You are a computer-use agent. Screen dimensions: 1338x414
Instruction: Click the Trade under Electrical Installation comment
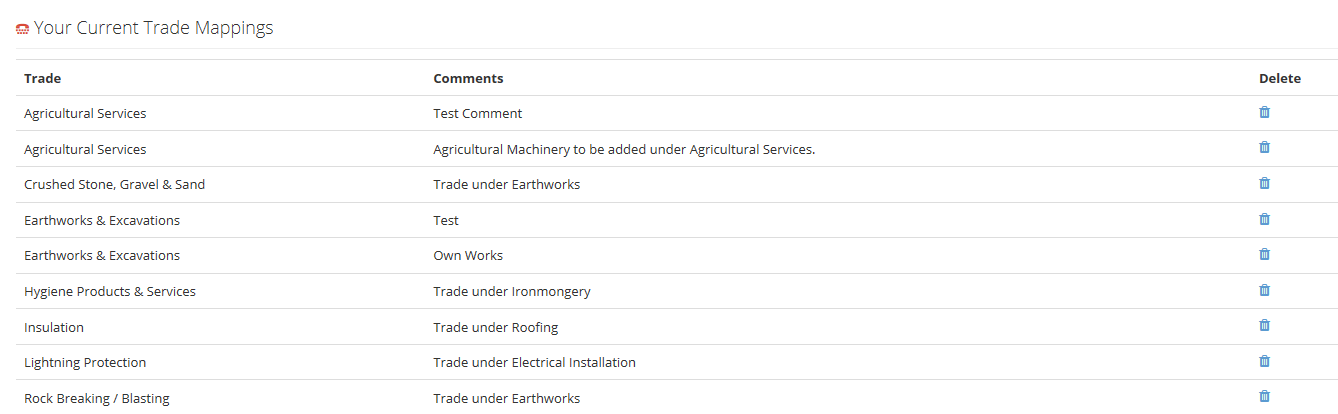click(x=534, y=363)
